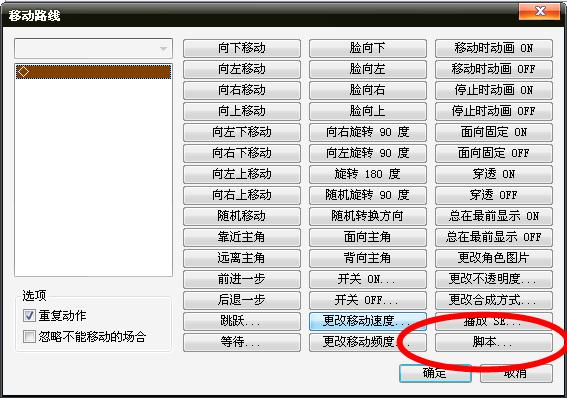567x398 pixels.
Task: Choose 向右上移动
Action: click(x=242, y=195)
